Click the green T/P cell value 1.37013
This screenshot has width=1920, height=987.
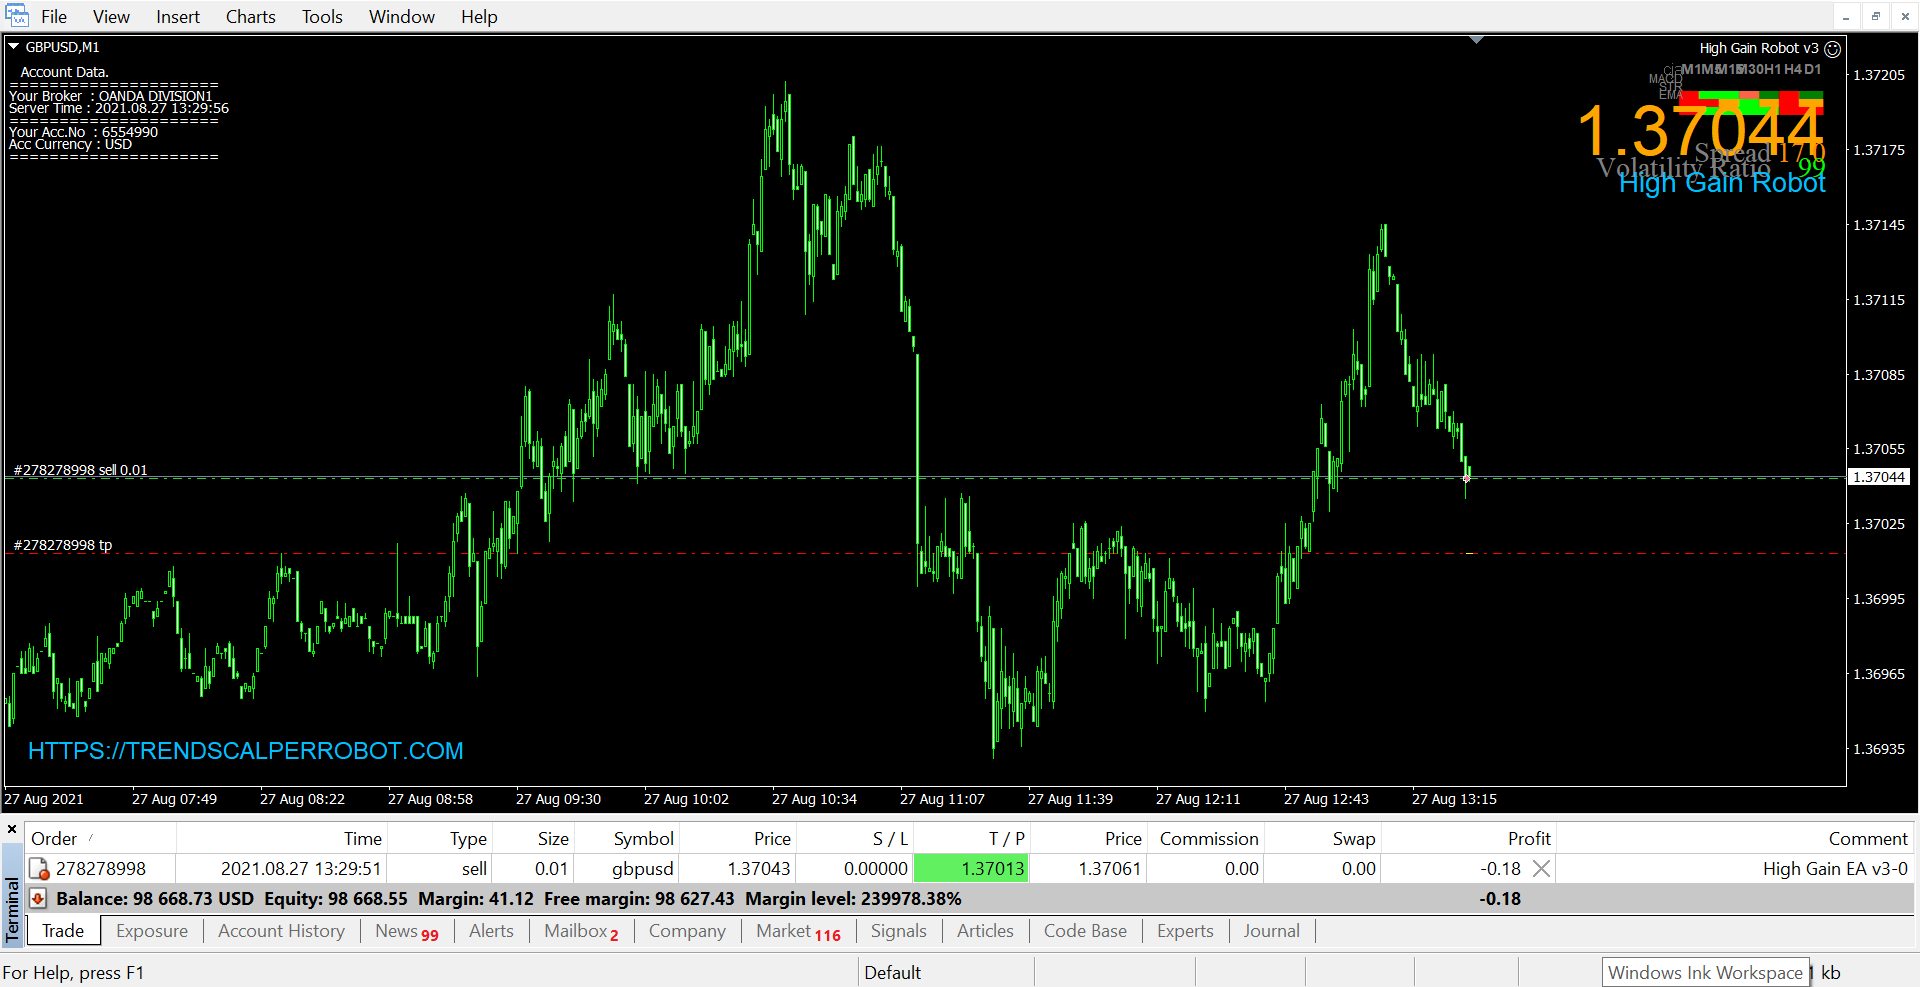(x=971, y=869)
